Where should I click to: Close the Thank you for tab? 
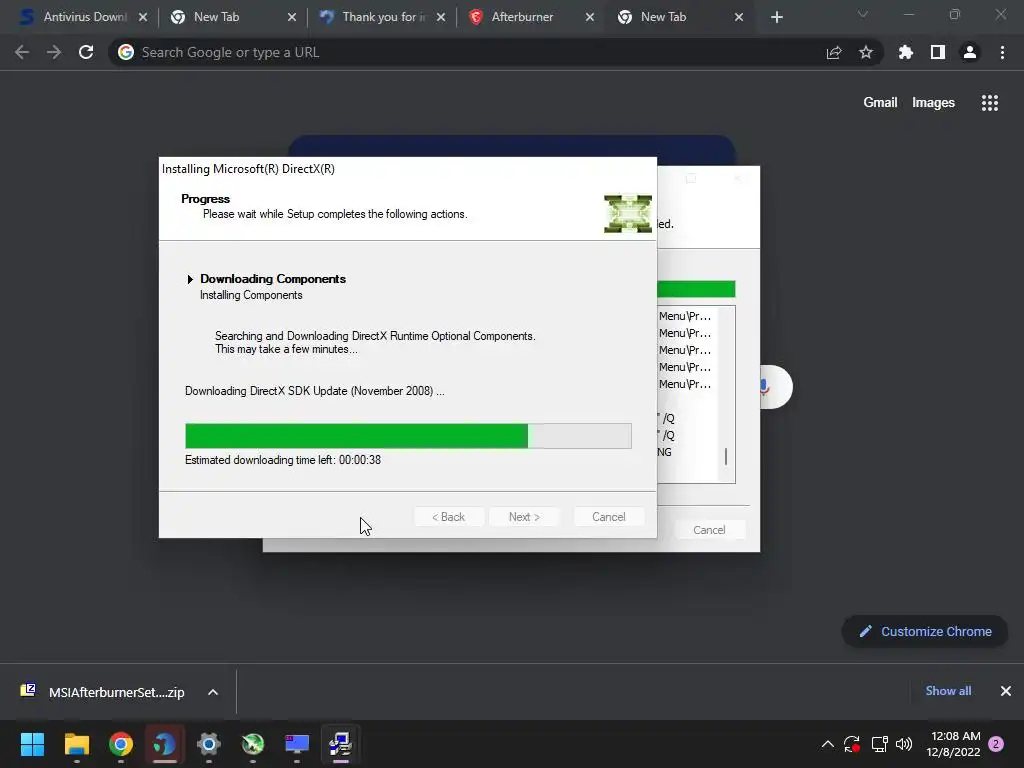441,17
